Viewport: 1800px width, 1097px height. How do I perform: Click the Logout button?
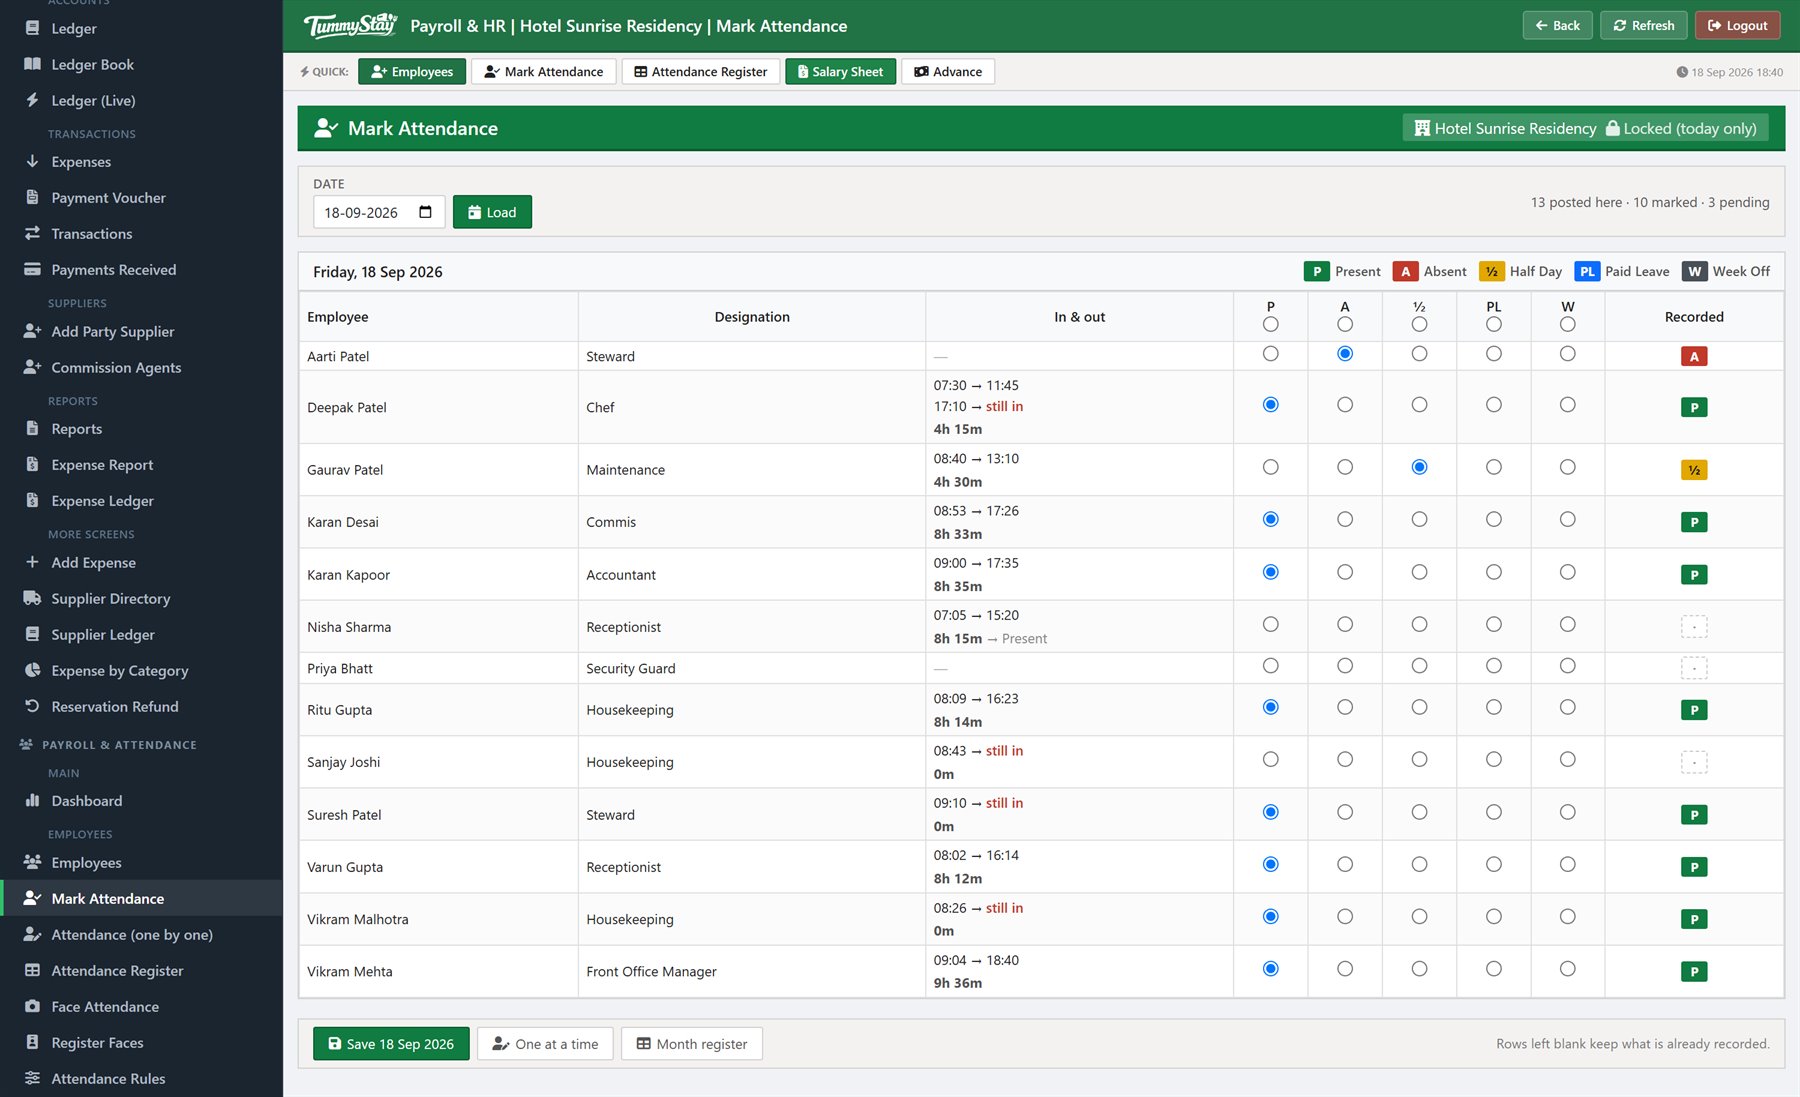tap(1737, 25)
